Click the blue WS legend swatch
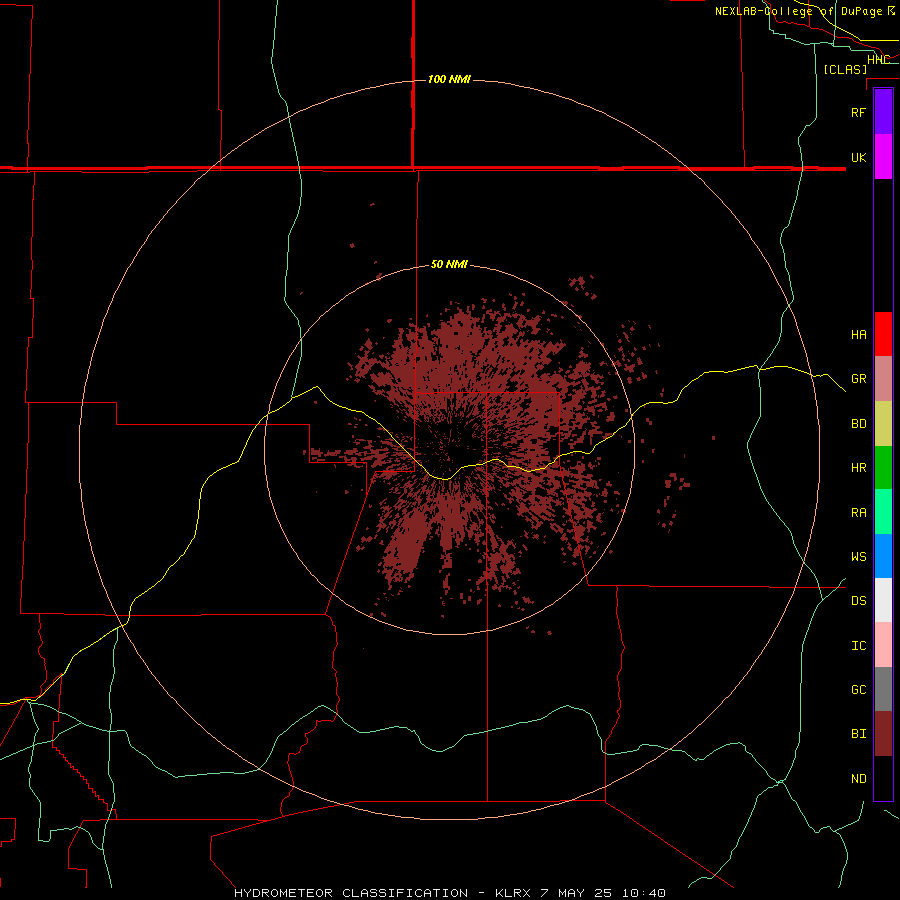900x900 pixels. click(x=883, y=556)
